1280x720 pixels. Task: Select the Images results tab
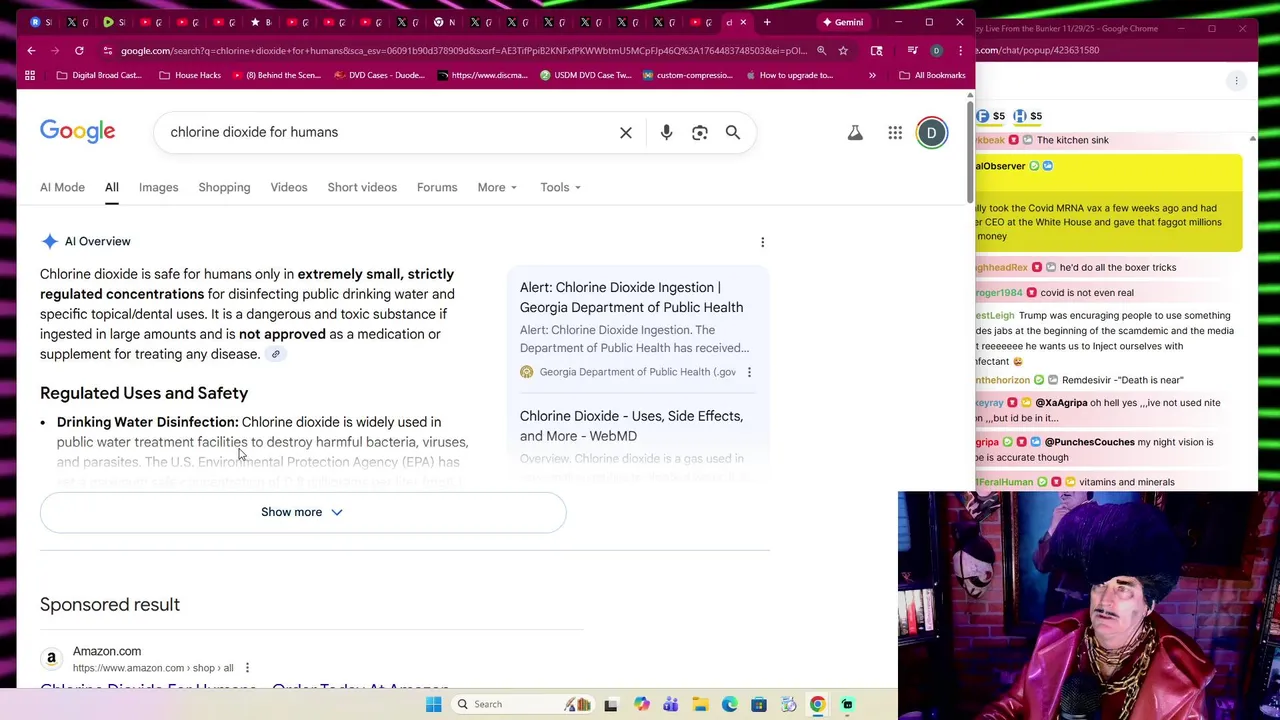pos(158,187)
